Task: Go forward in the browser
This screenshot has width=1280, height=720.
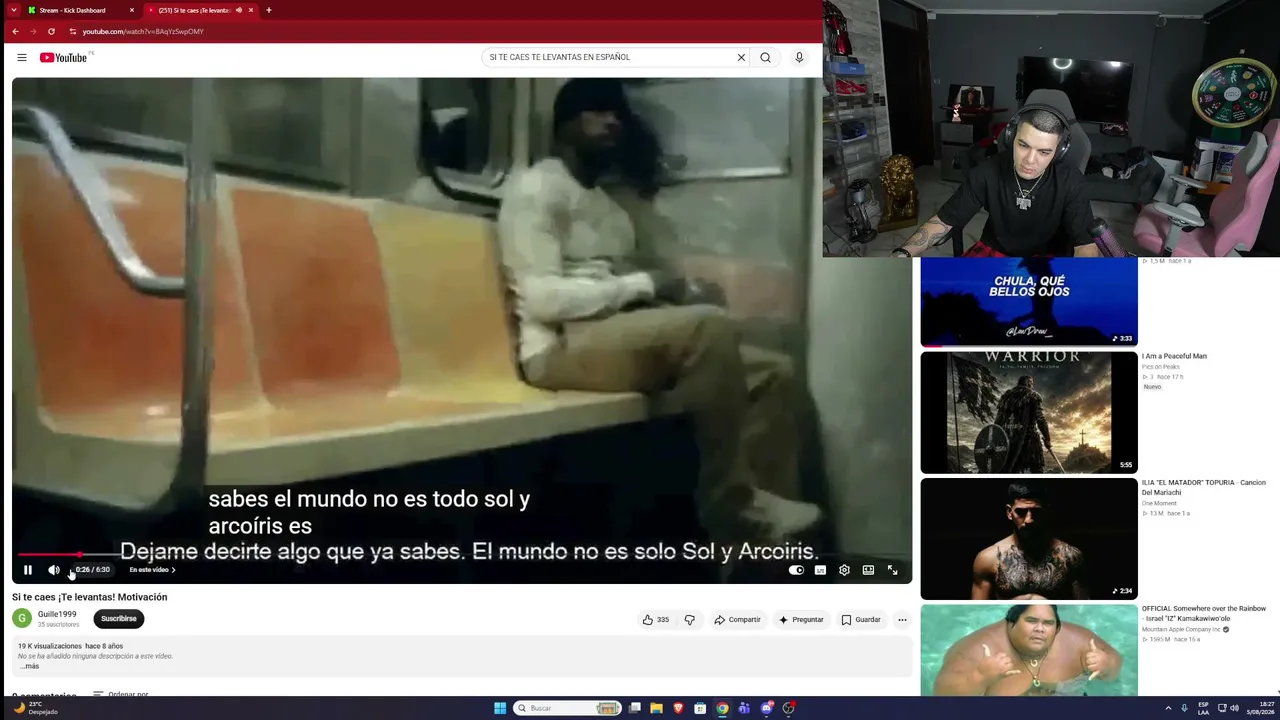Action: tap(33, 31)
